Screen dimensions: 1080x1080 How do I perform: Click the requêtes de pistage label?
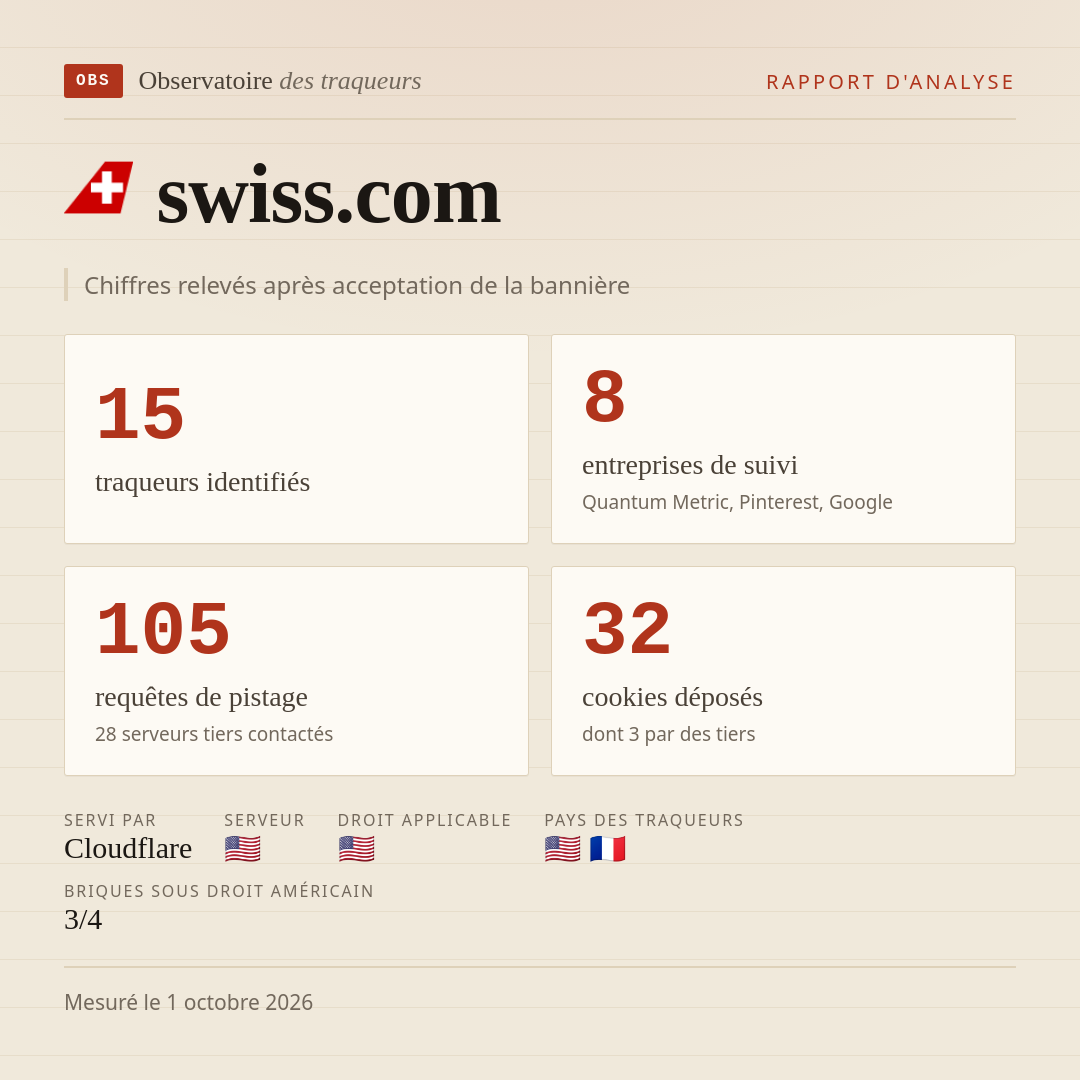(201, 697)
